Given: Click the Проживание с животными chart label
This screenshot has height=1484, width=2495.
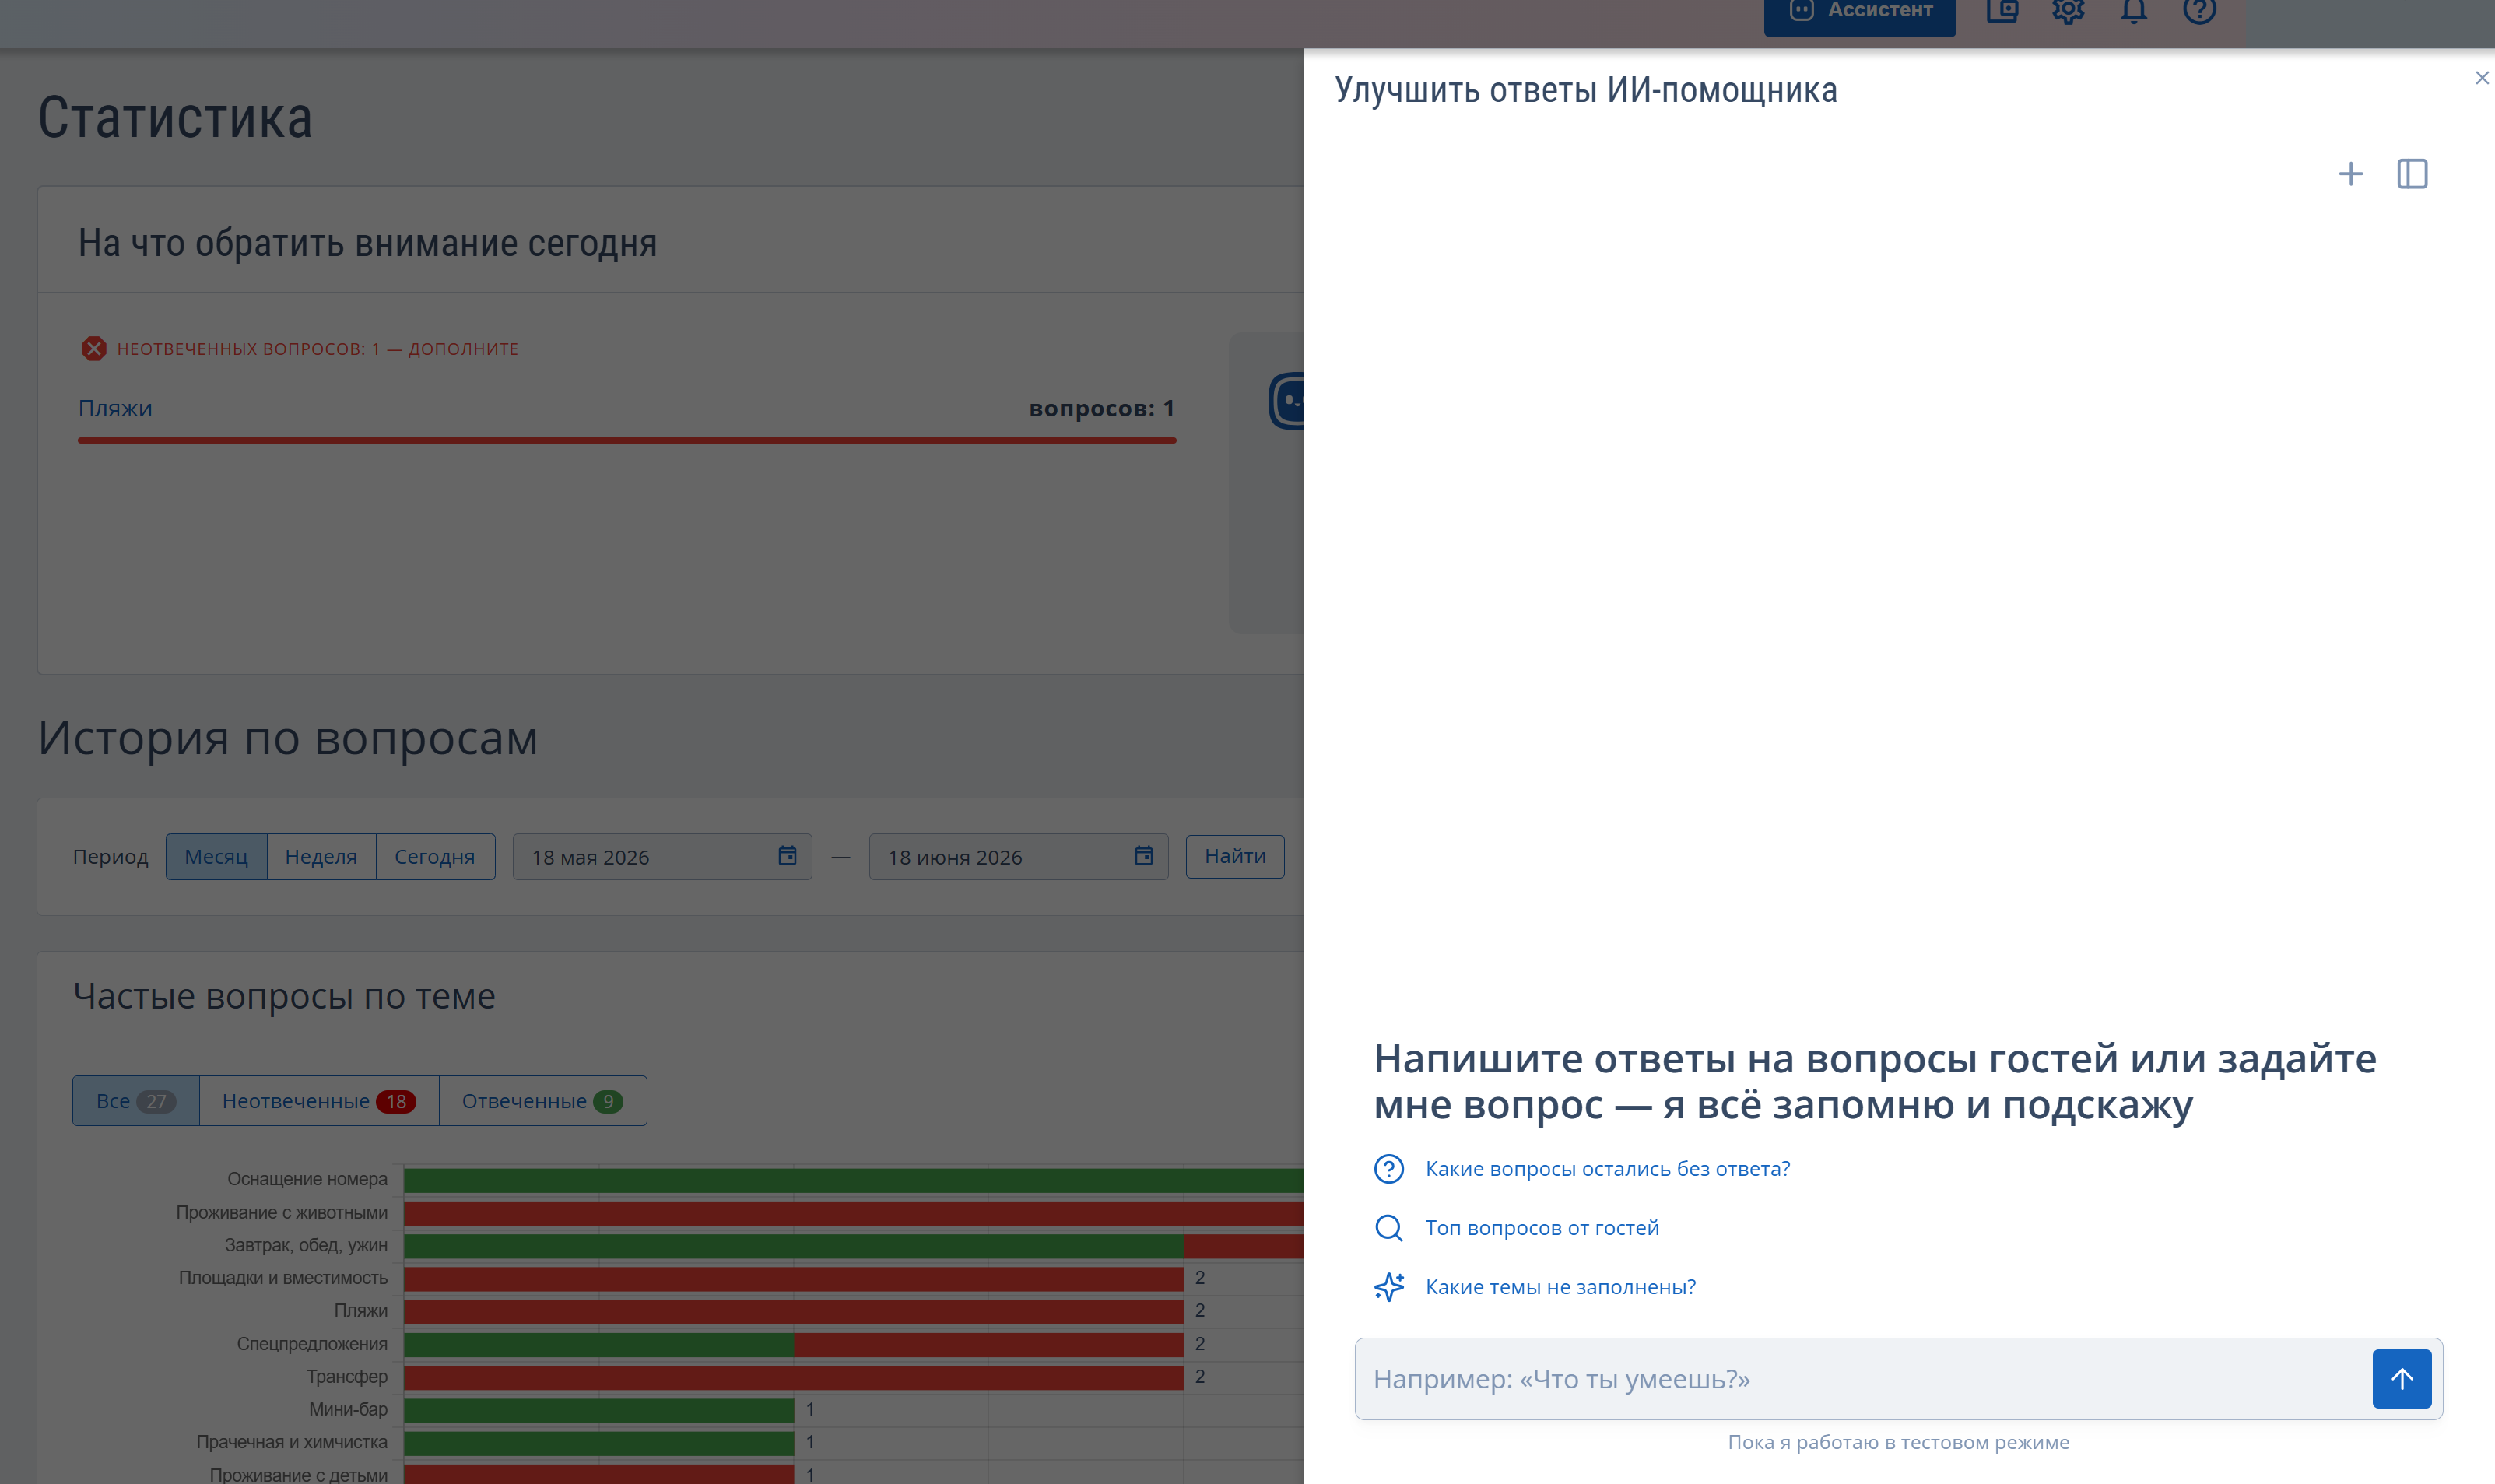Looking at the screenshot, I should click(x=281, y=1212).
